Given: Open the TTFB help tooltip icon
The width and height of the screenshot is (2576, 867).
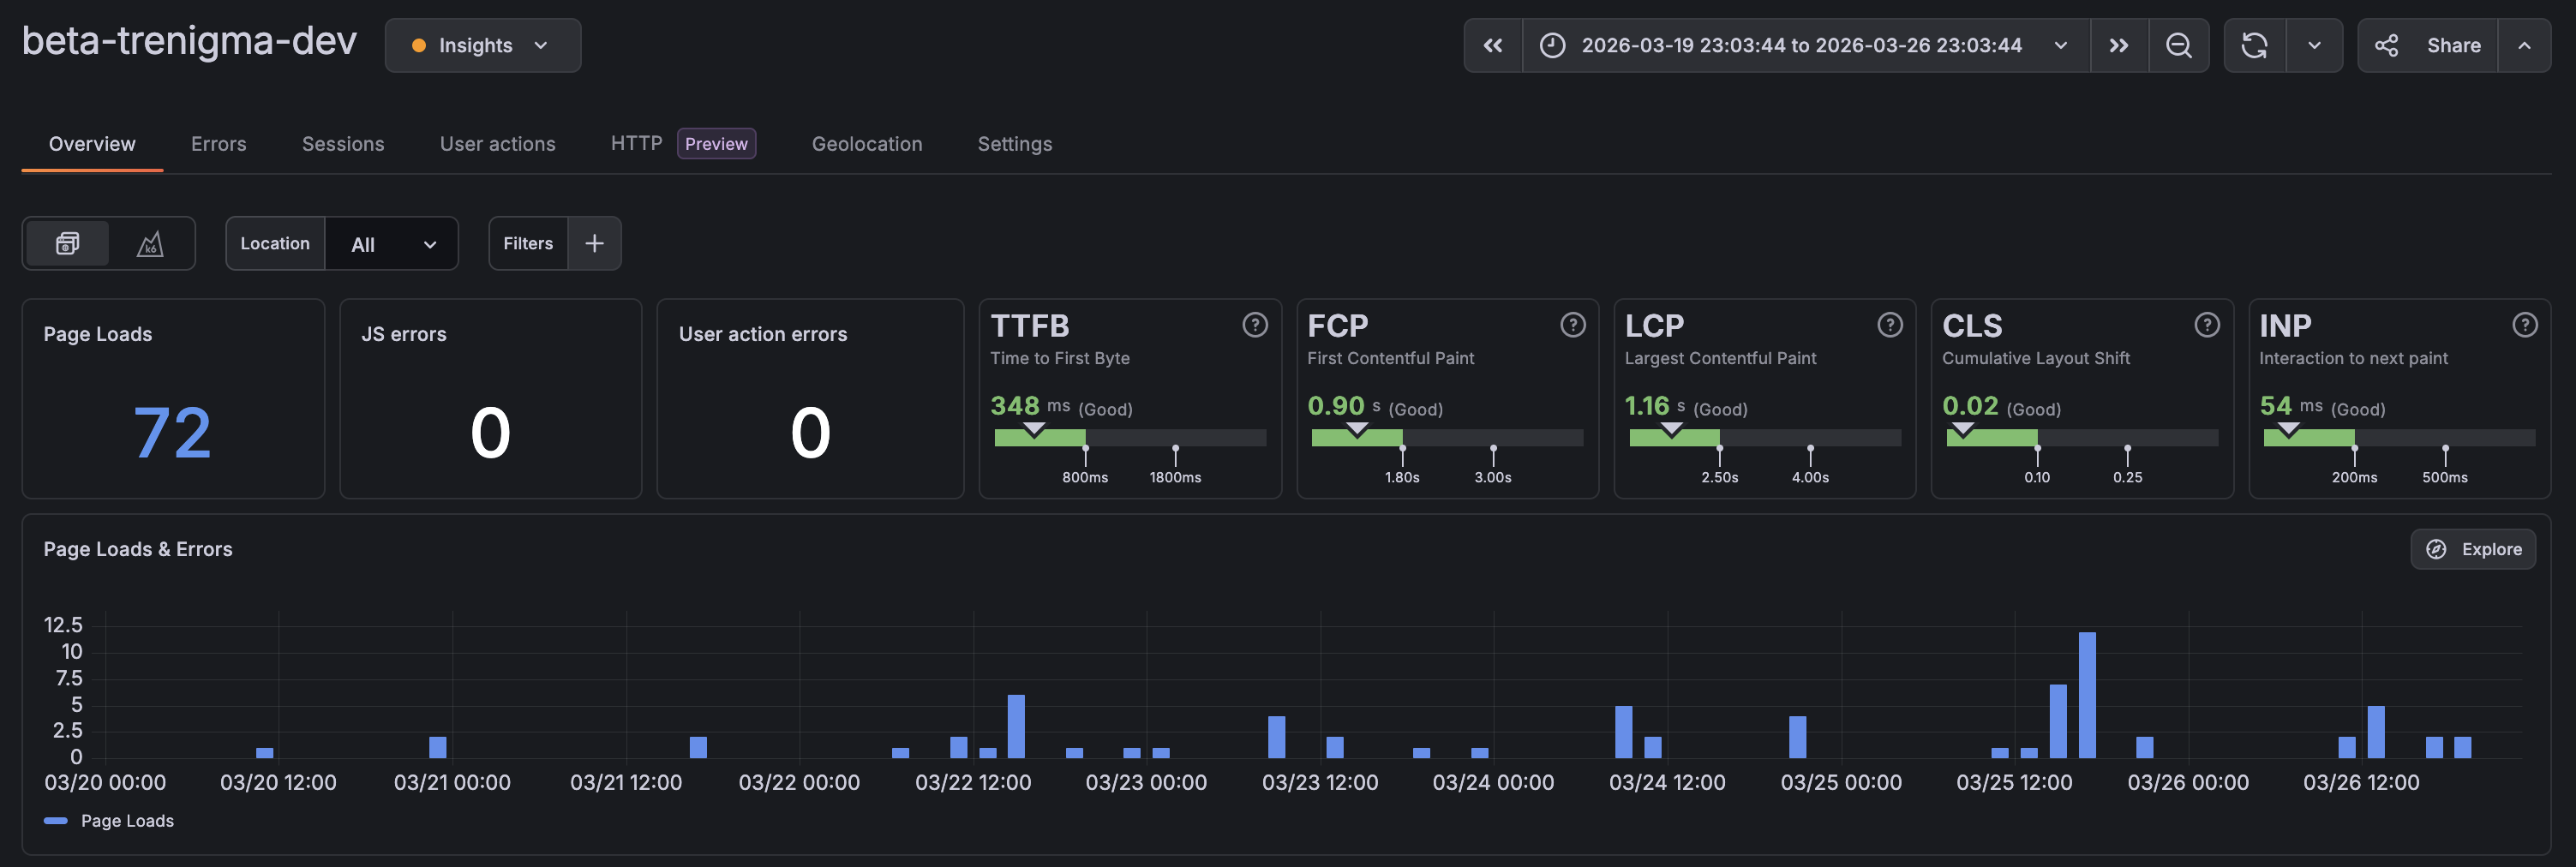Looking at the screenshot, I should pyautogui.click(x=1255, y=324).
